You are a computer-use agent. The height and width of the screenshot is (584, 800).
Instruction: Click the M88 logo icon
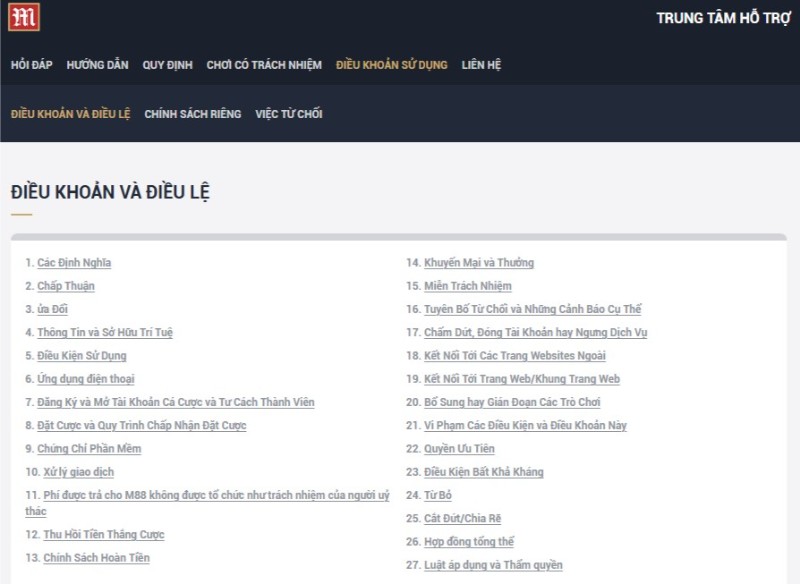click(24, 17)
